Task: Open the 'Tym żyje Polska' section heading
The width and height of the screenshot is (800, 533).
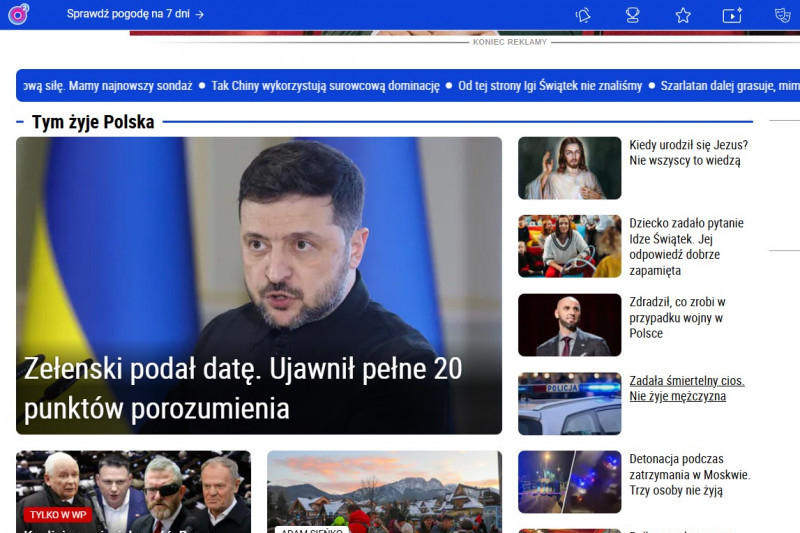Action: 93,122
